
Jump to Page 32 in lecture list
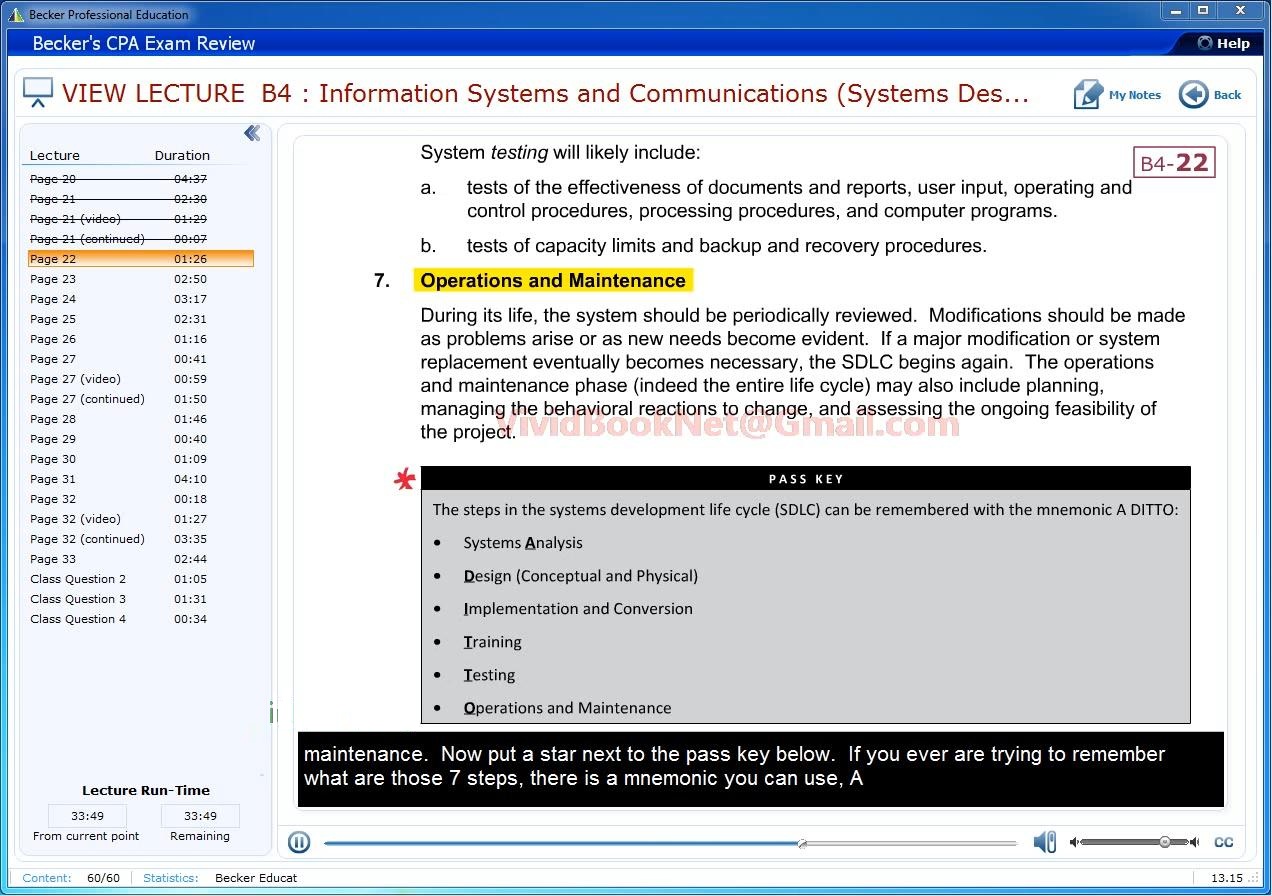[140, 499]
